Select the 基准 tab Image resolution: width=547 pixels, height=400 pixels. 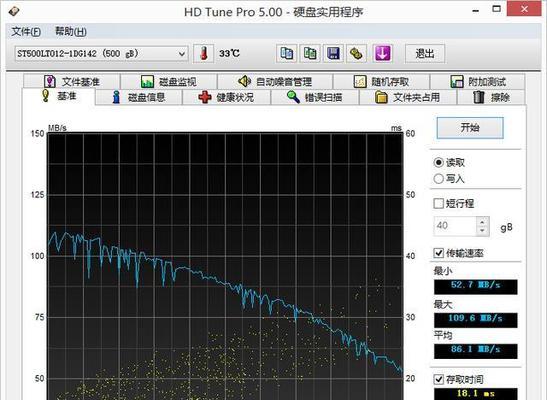(x=59, y=96)
